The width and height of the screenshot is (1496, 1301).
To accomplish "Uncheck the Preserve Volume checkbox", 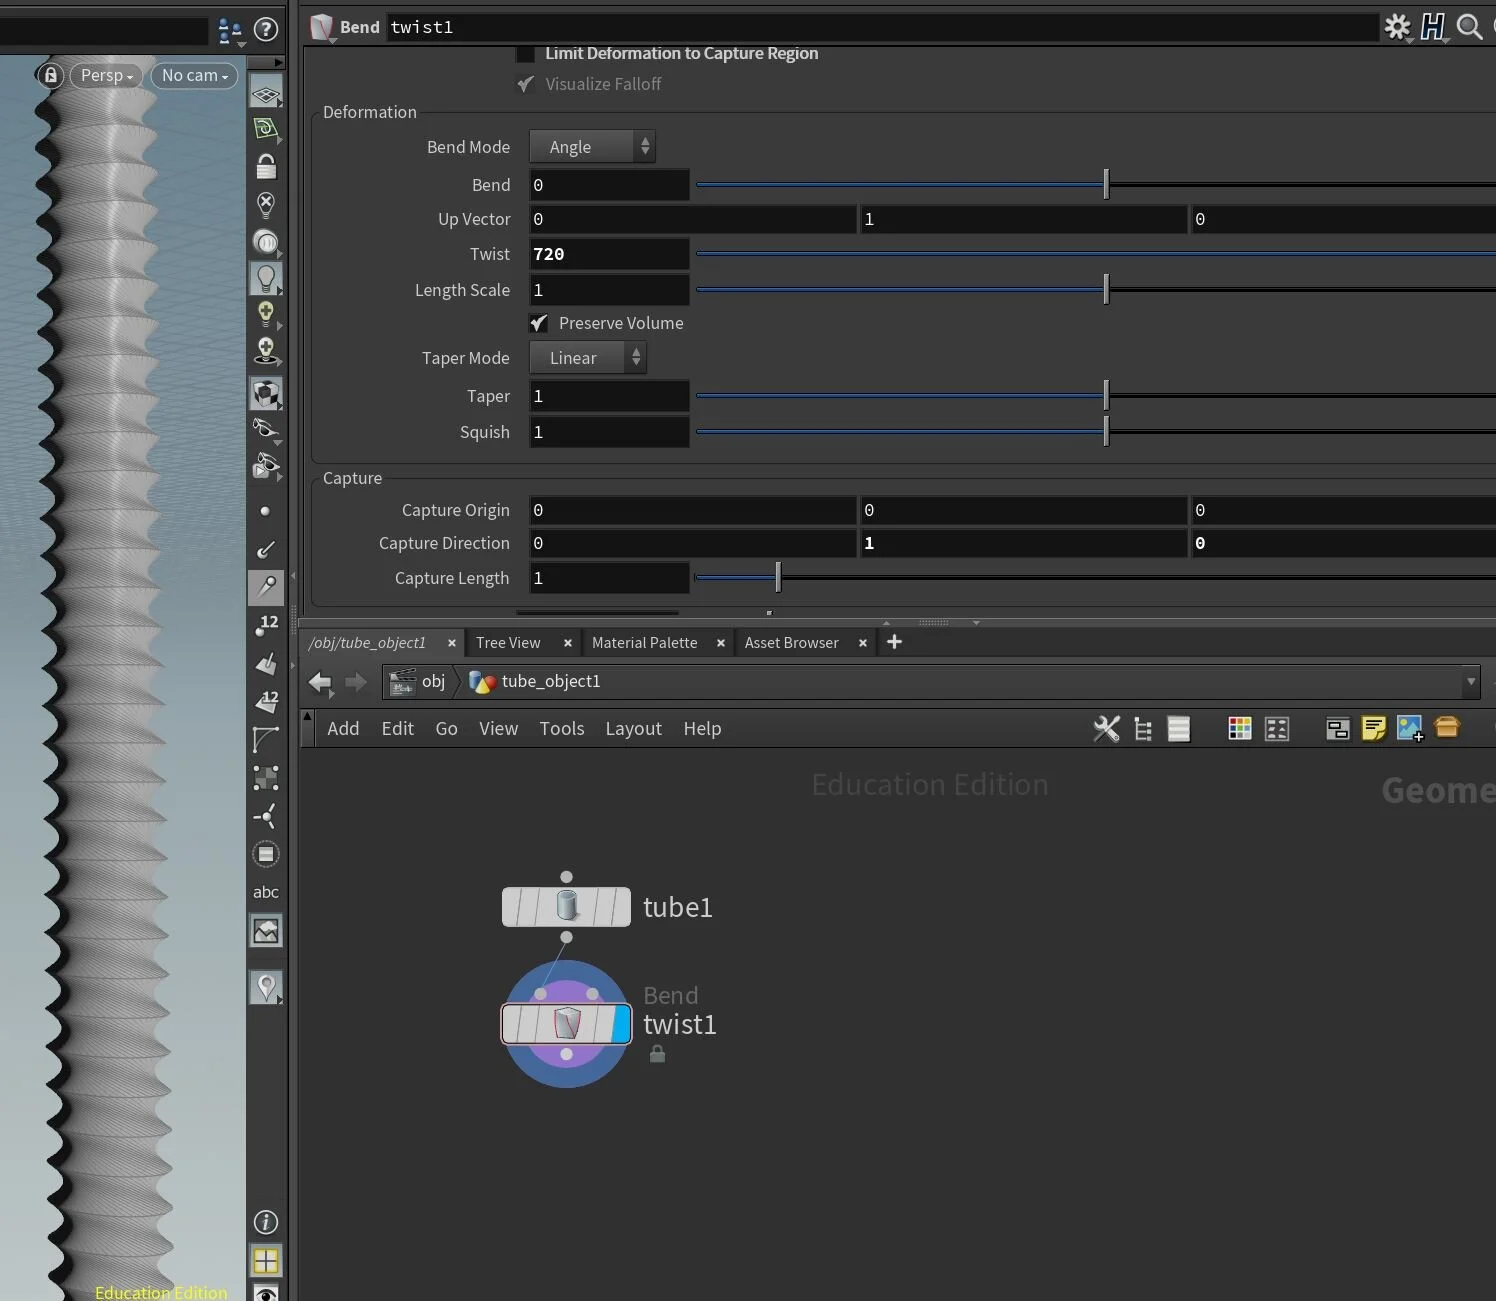I will click(x=538, y=323).
